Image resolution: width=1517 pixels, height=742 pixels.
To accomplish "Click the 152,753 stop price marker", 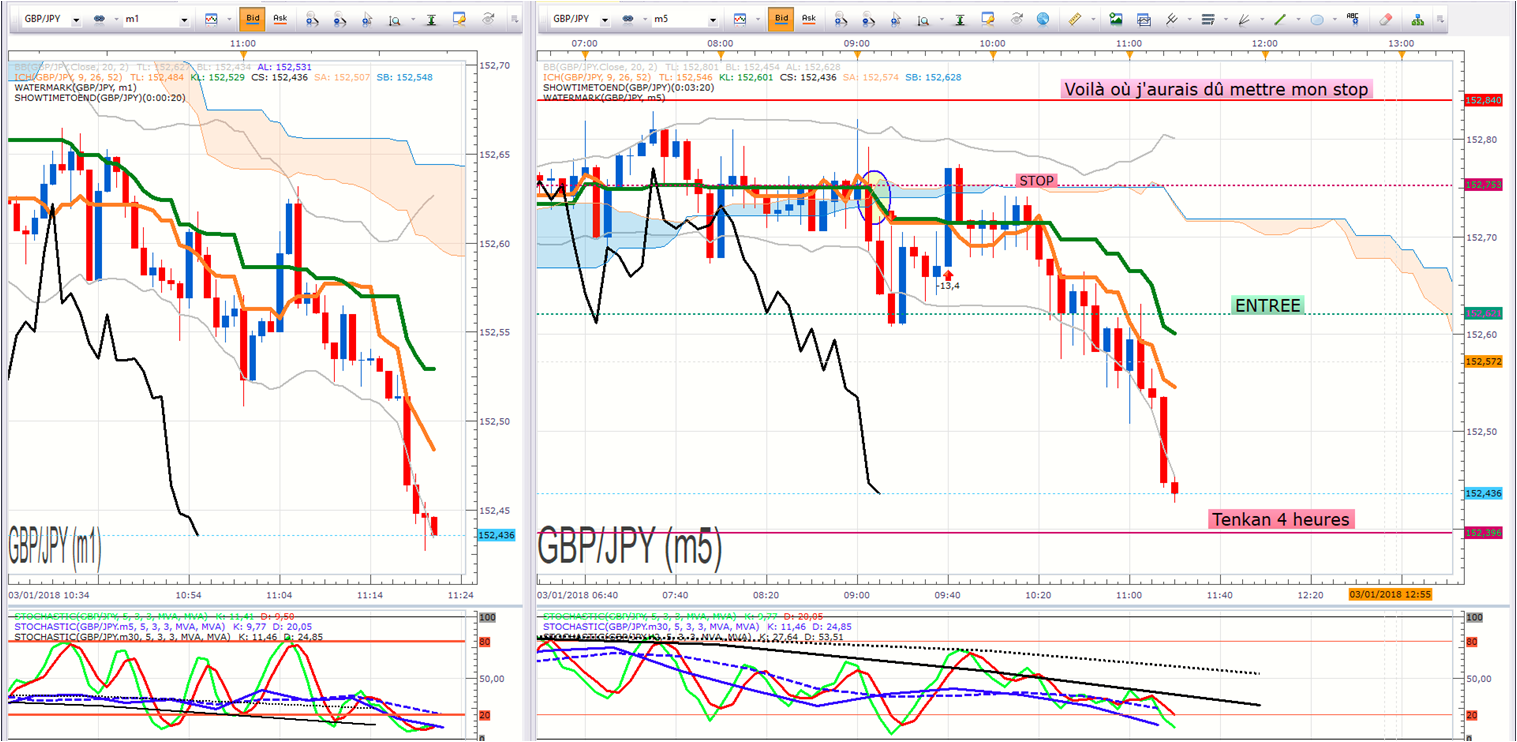I will pyautogui.click(x=1483, y=185).
